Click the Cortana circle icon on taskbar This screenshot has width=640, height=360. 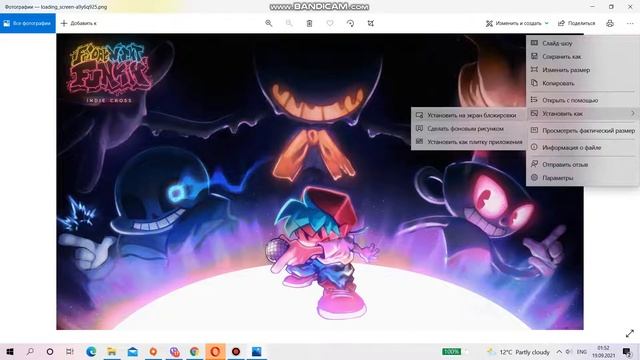click(50, 351)
